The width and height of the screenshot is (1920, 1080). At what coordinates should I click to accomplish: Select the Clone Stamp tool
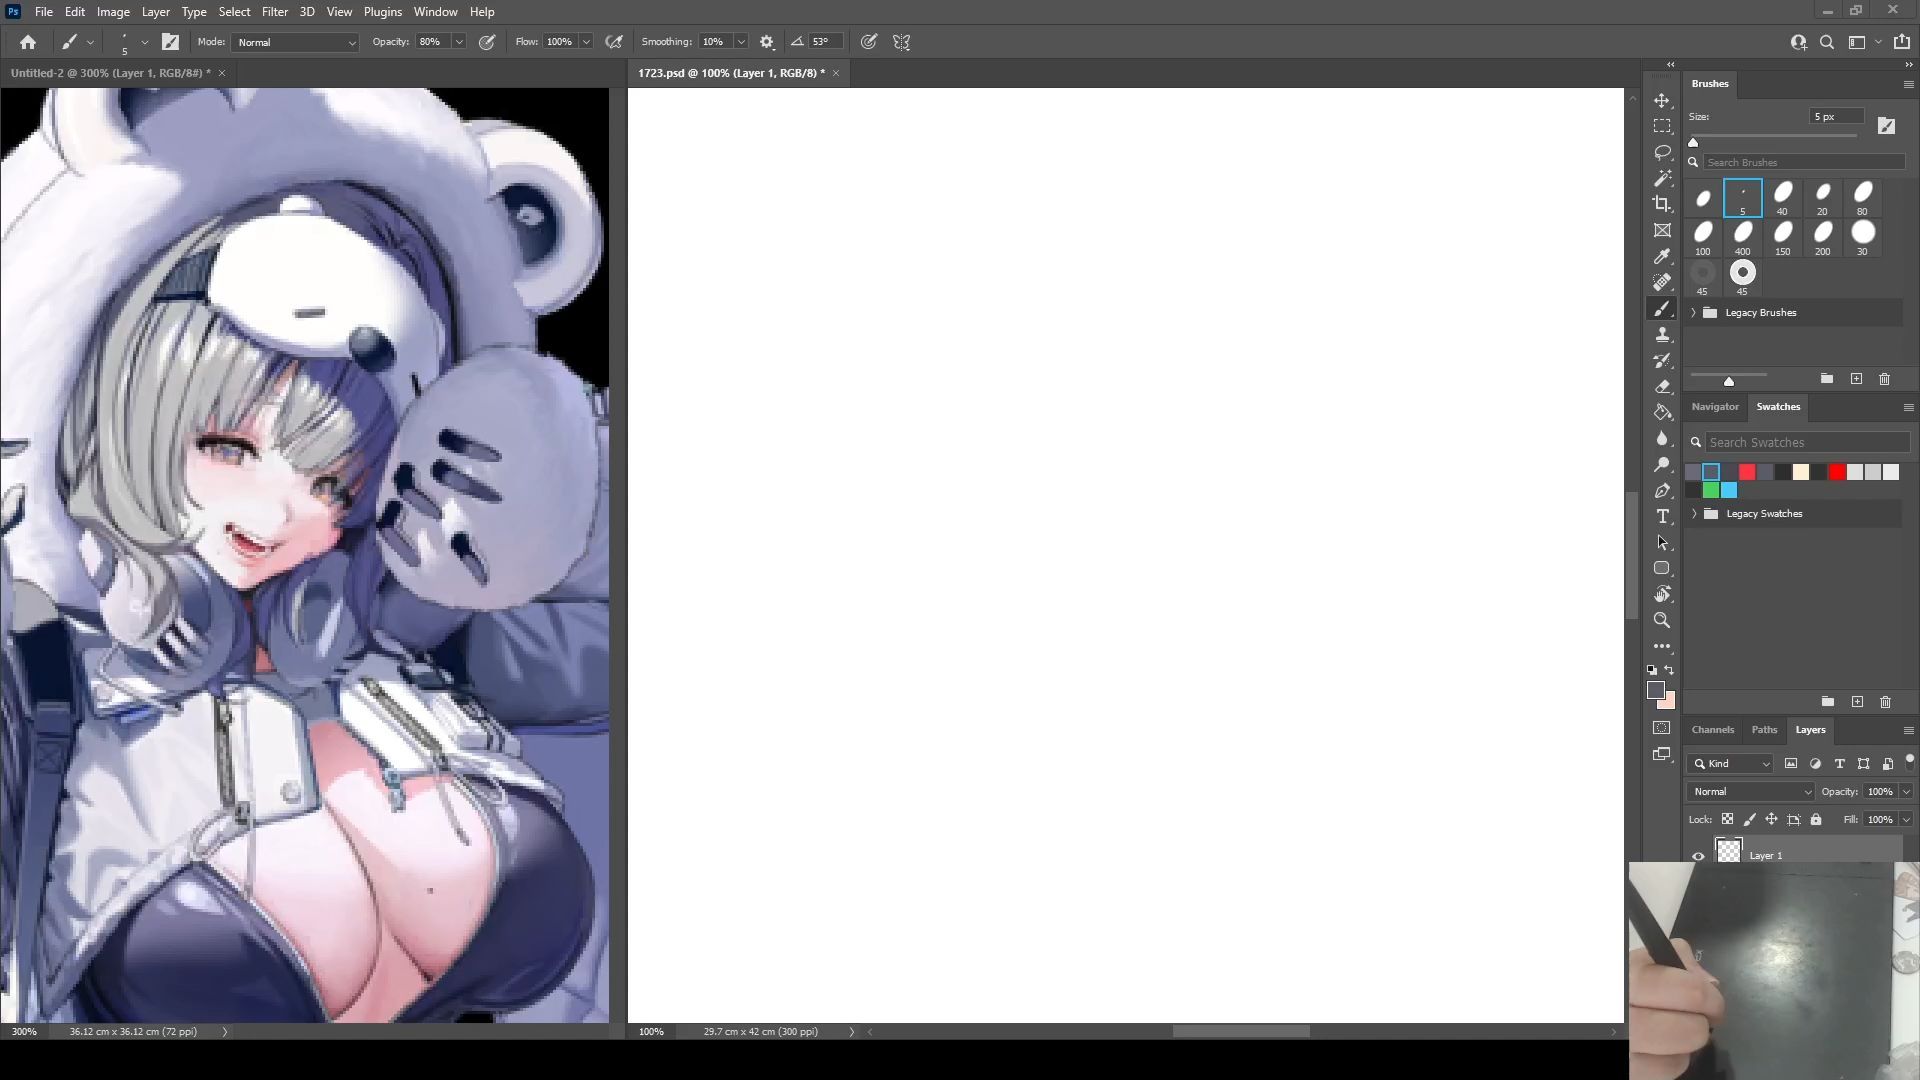(x=1662, y=335)
